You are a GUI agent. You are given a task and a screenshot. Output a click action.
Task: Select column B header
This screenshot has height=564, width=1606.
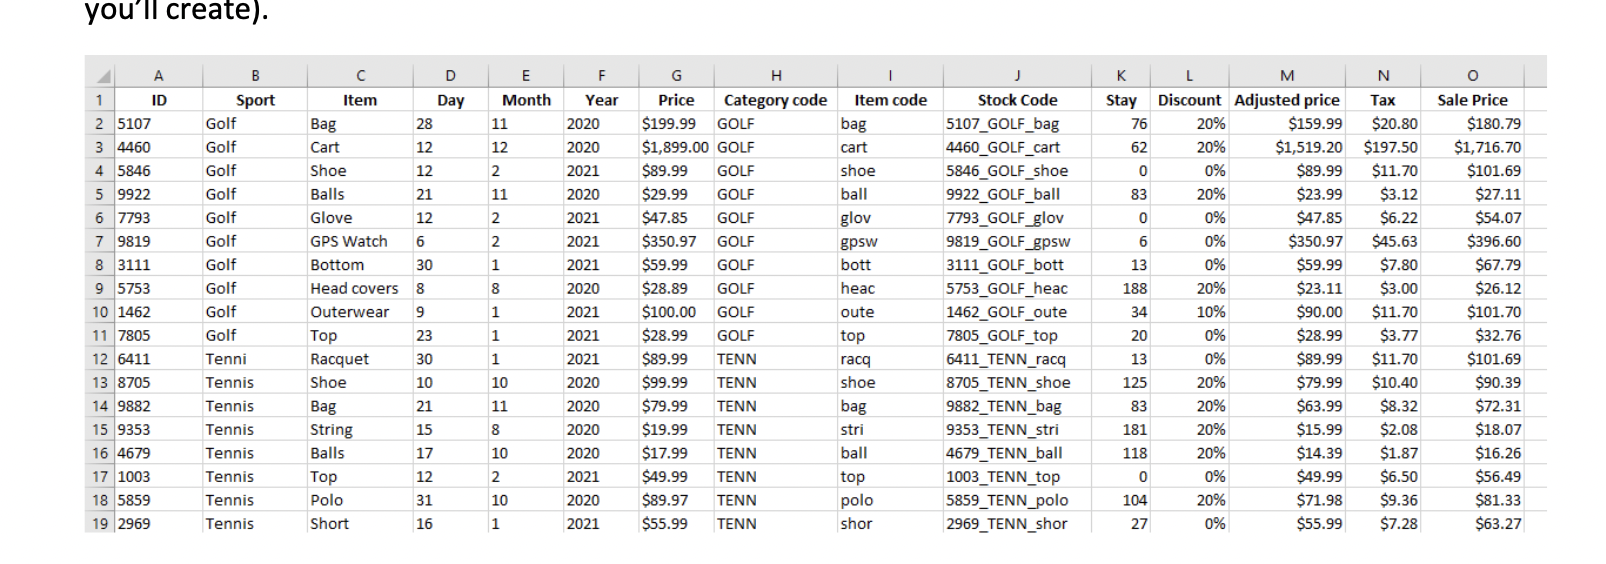click(255, 76)
